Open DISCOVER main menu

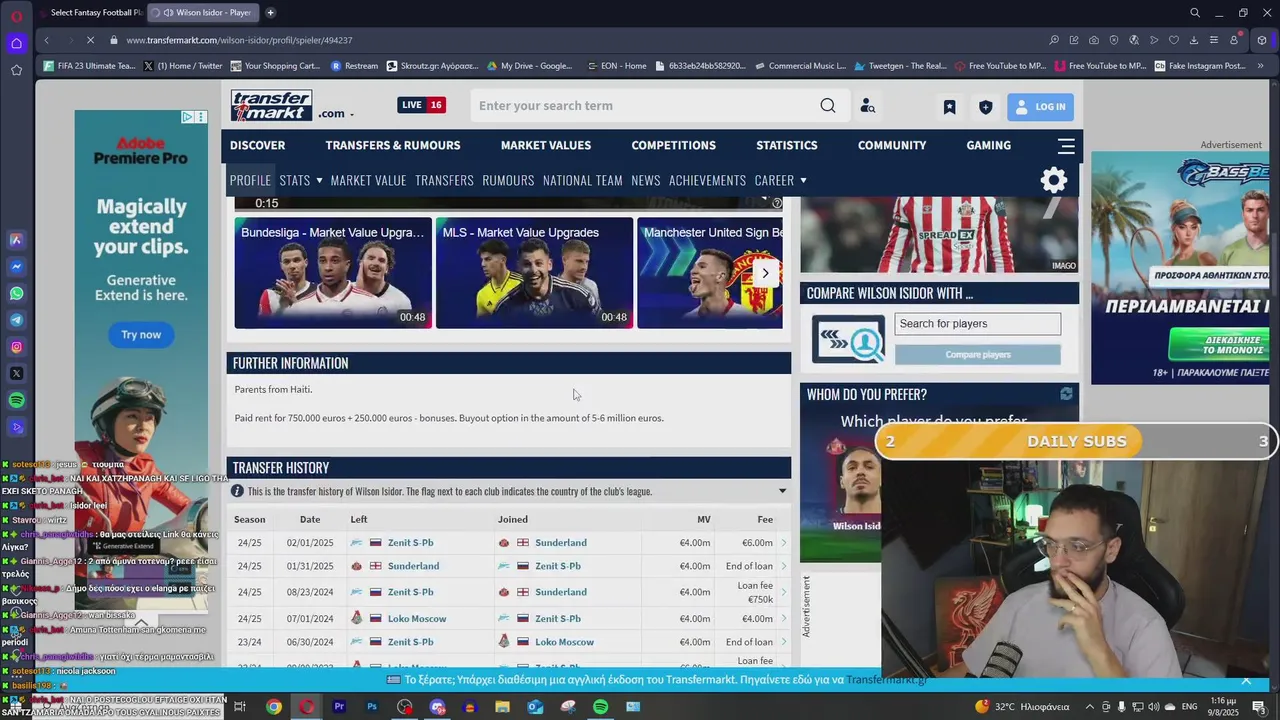257,145
